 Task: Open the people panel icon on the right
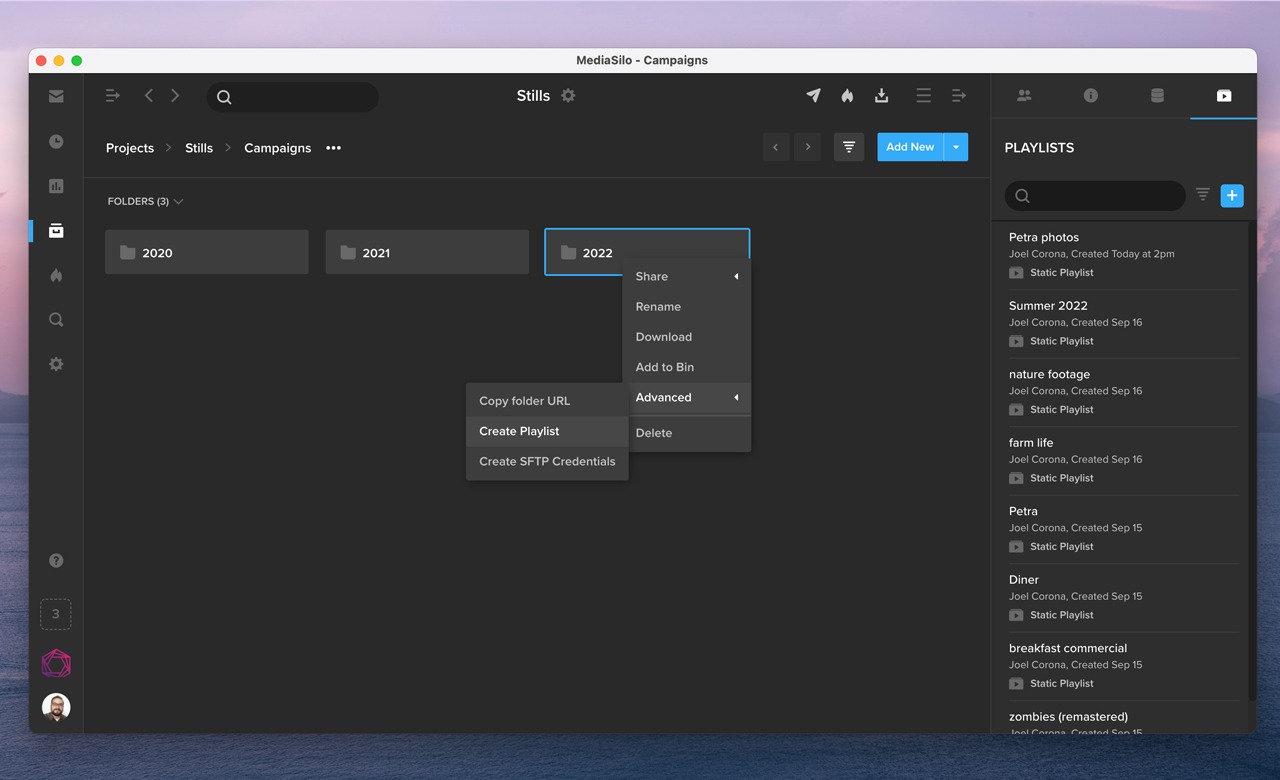point(1024,96)
